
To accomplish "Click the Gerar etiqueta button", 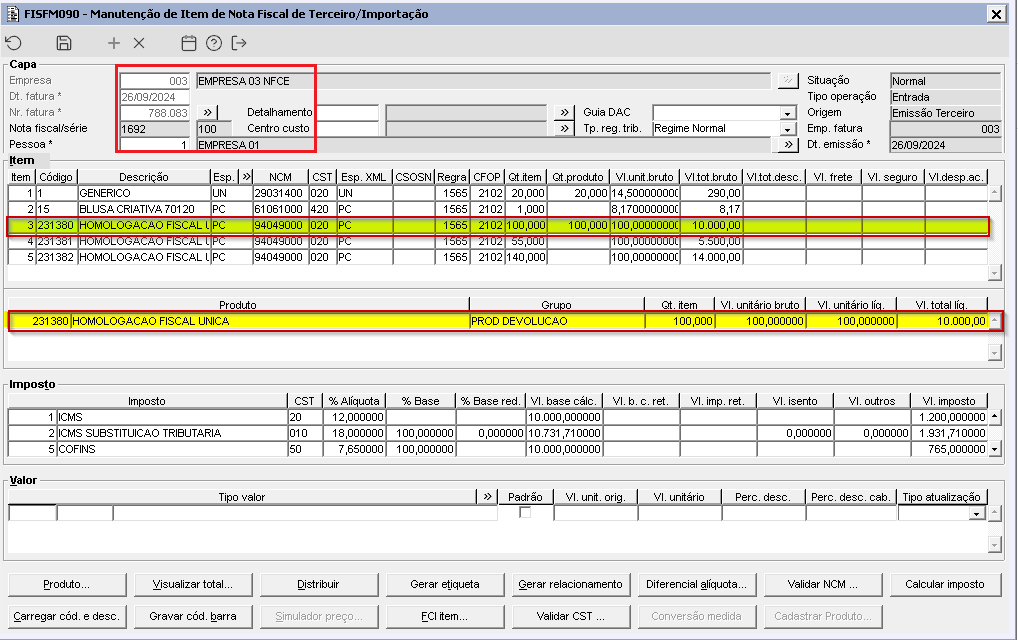I will (445, 584).
